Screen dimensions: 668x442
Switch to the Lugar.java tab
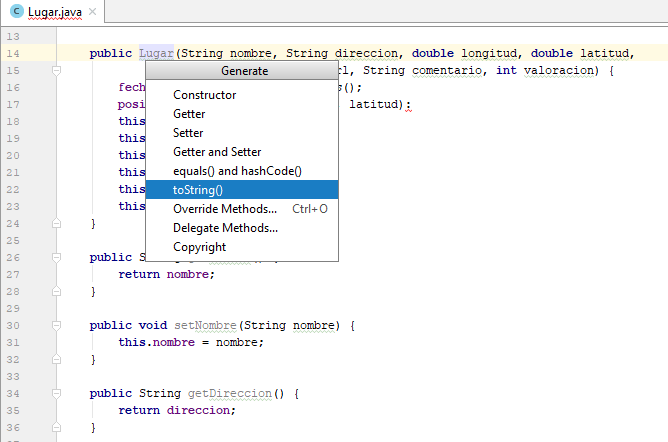point(55,10)
